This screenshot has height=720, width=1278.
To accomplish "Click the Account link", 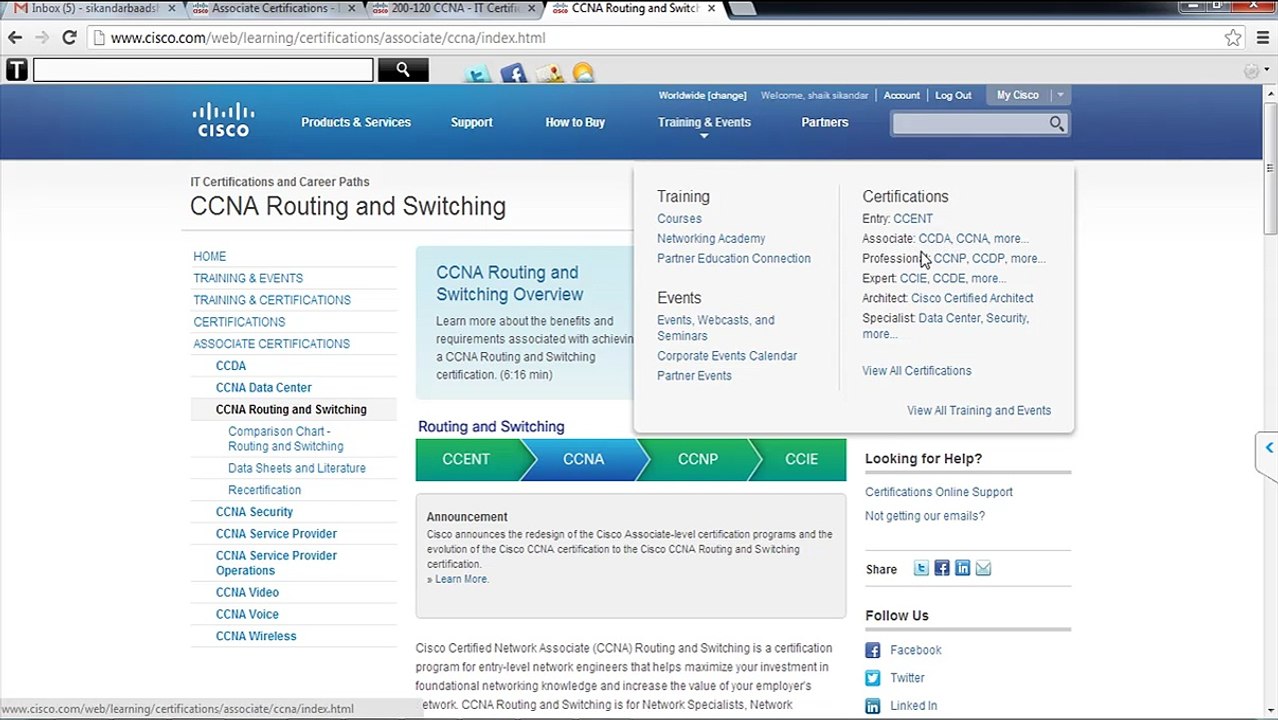I will (x=902, y=96).
